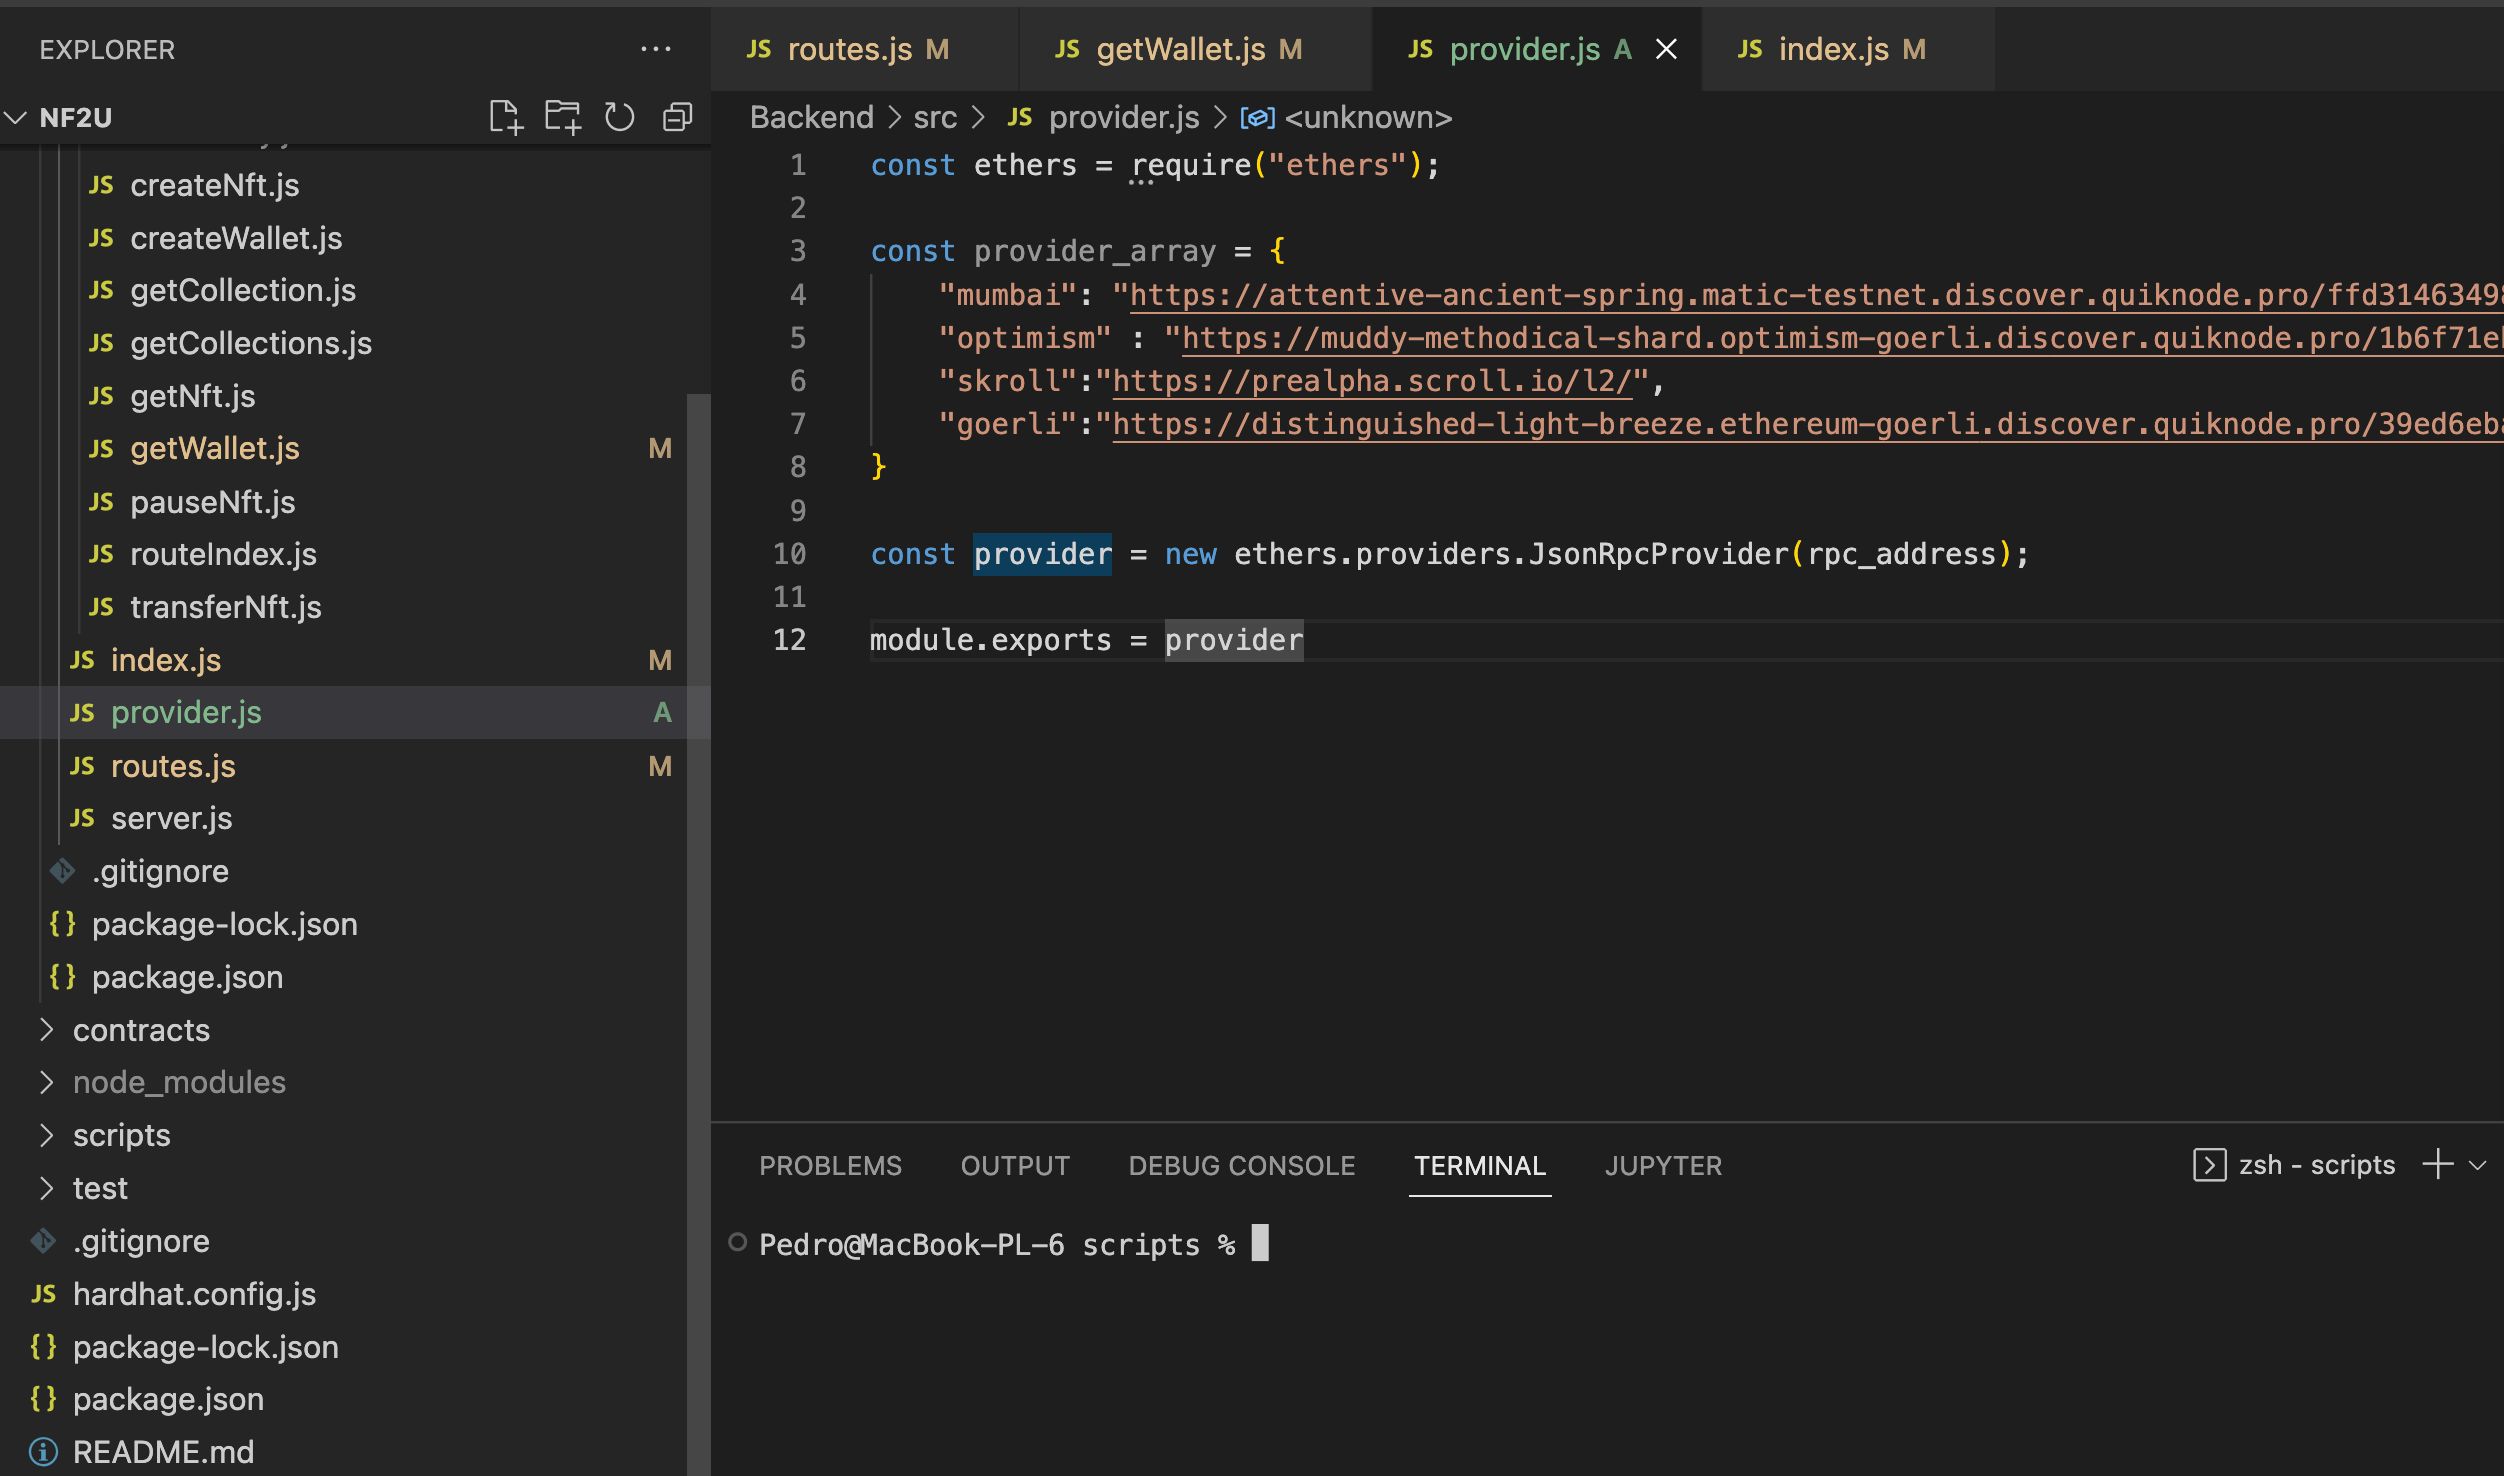Open the JUPYTER panel tab

(1663, 1166)
